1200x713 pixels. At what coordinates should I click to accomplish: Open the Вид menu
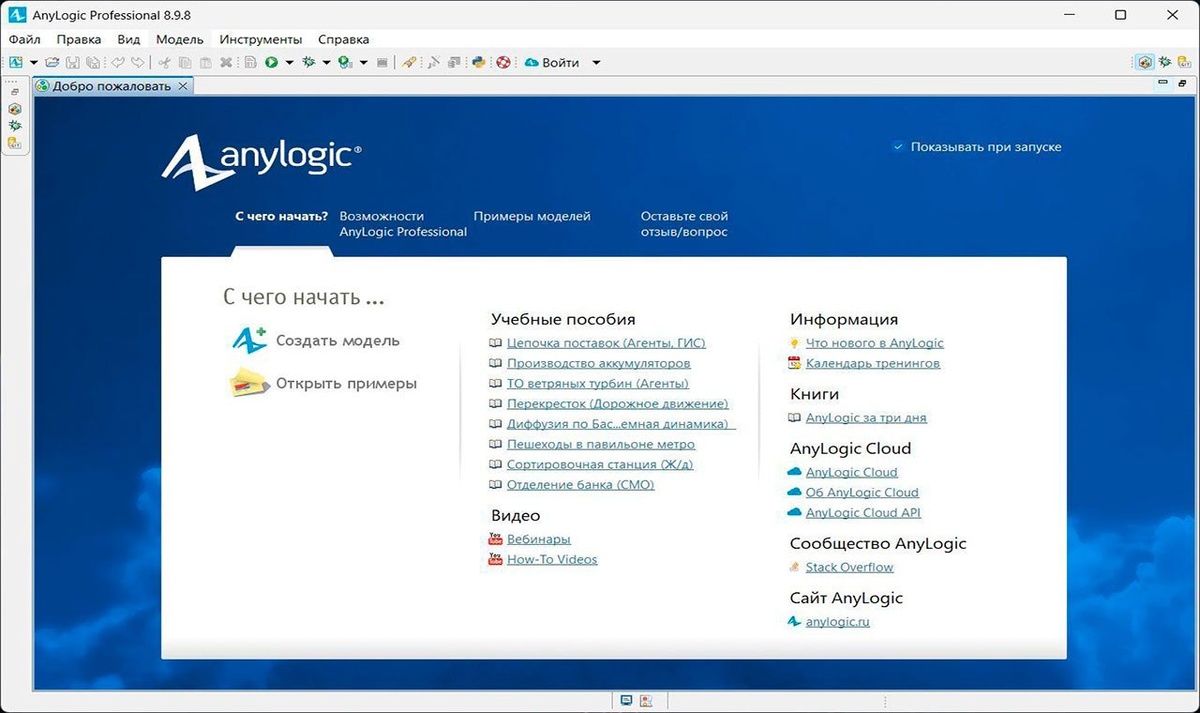(x=128, y=39)
